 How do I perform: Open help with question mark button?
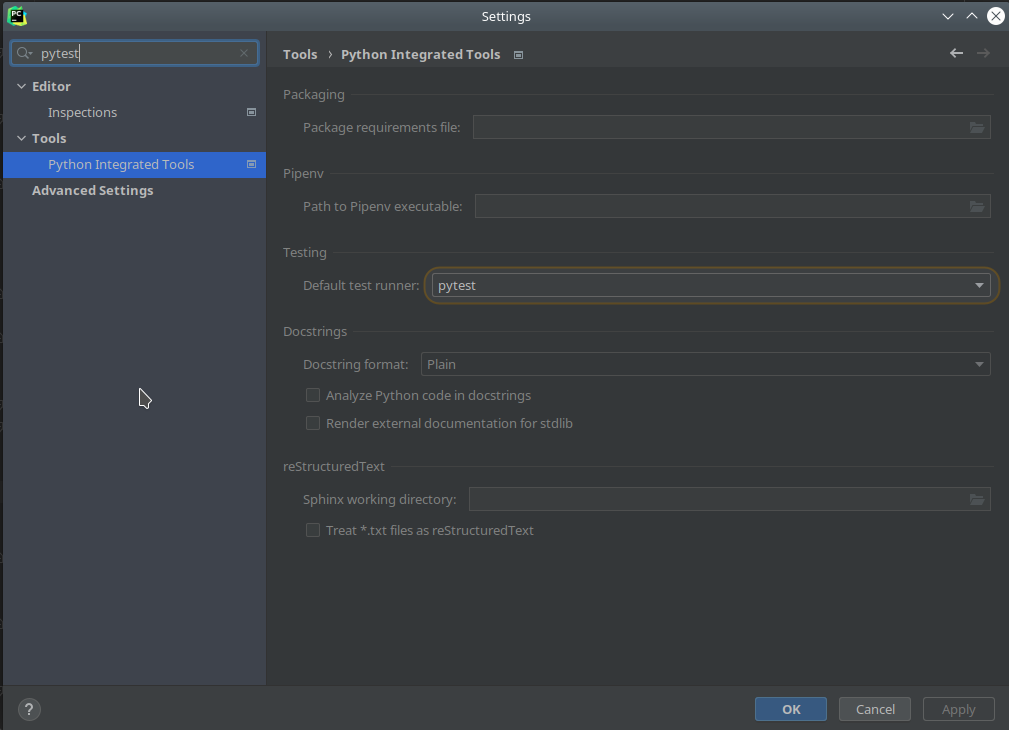pyautogui.click(x=29, y=709)
